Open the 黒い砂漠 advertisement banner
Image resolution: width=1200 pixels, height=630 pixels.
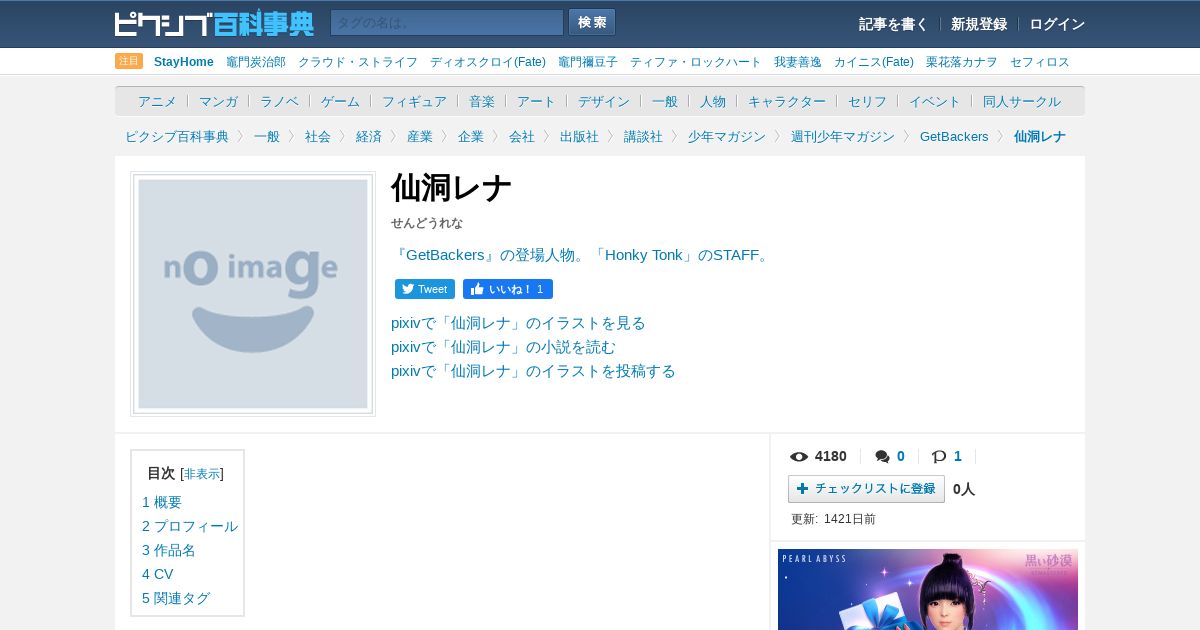click(x=928, y=589)
